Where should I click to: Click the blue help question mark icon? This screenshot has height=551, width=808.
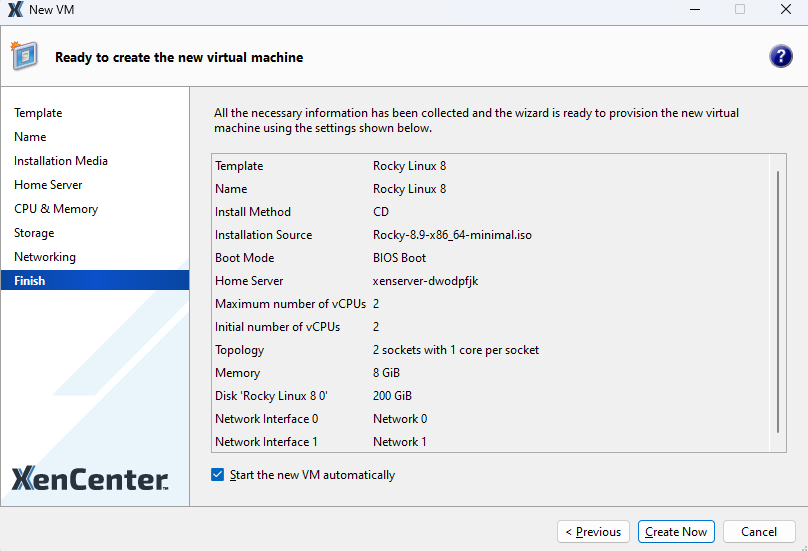point(781,57)
